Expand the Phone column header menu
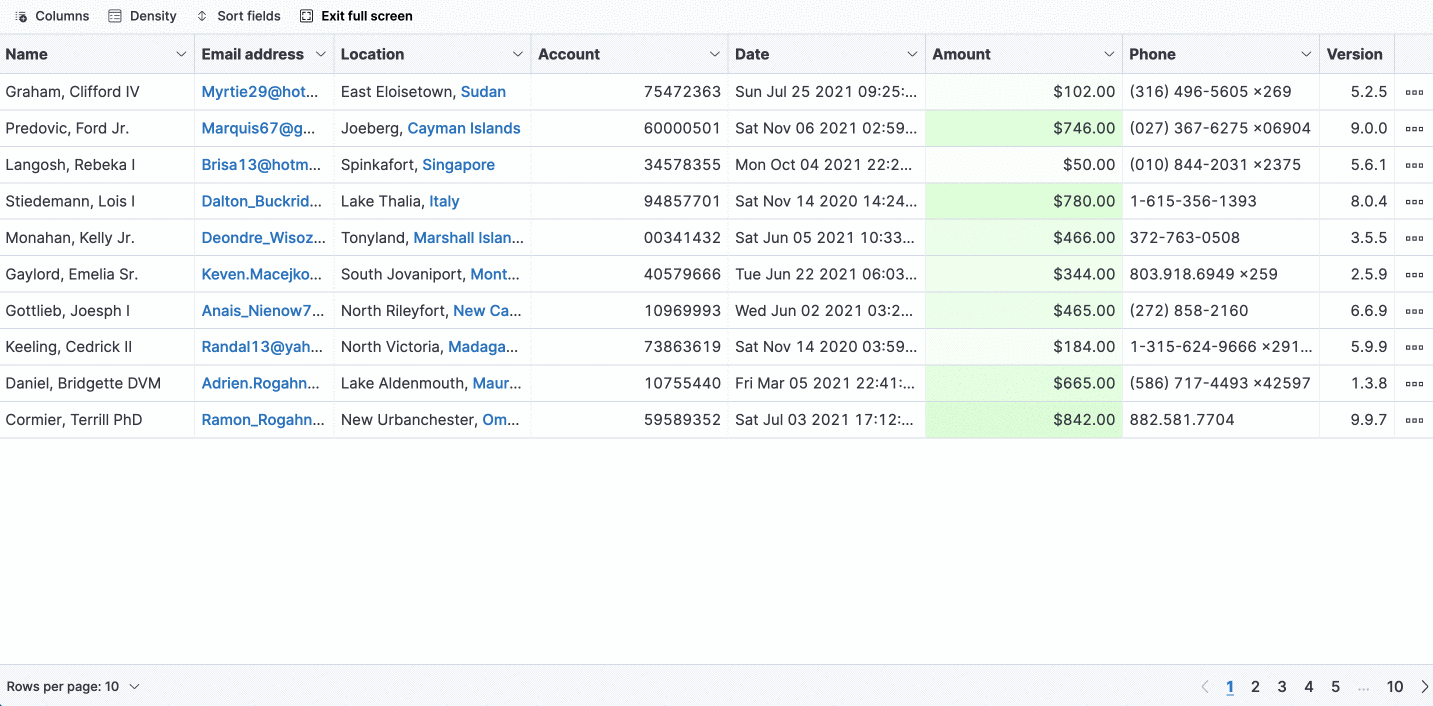 (1306, 54)
